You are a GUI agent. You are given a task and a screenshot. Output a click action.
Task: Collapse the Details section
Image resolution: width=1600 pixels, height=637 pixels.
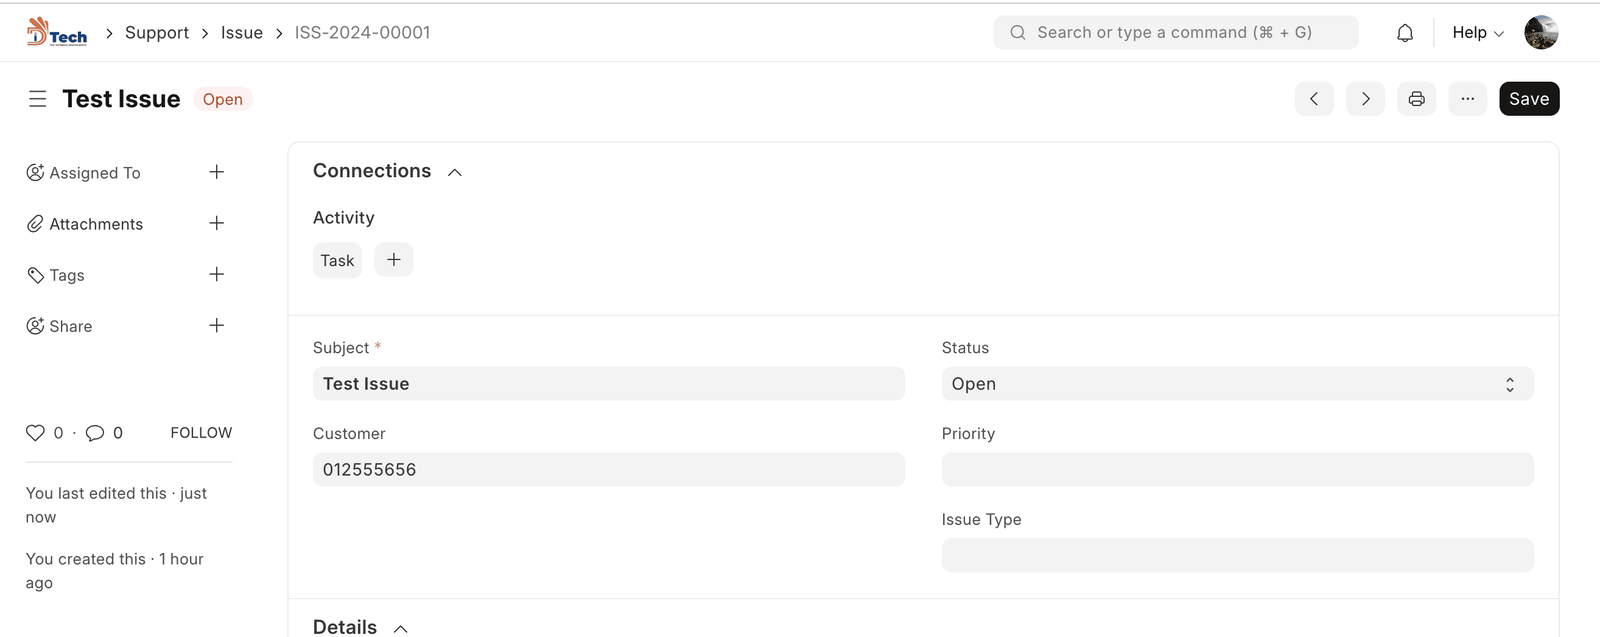click(401, 628)
